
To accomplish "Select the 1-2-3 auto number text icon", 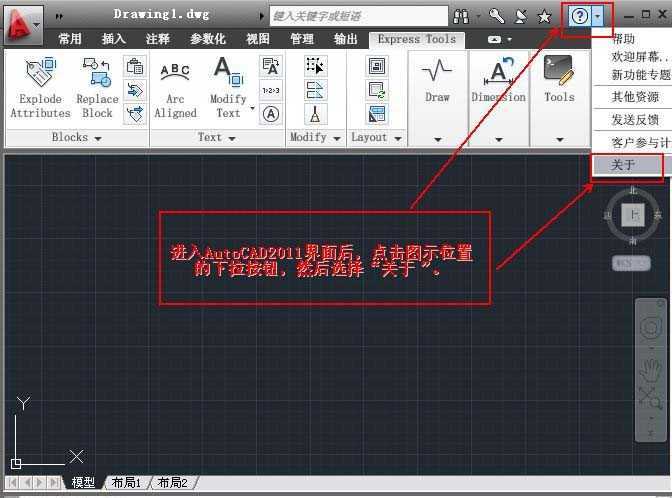I will point(271,90).
